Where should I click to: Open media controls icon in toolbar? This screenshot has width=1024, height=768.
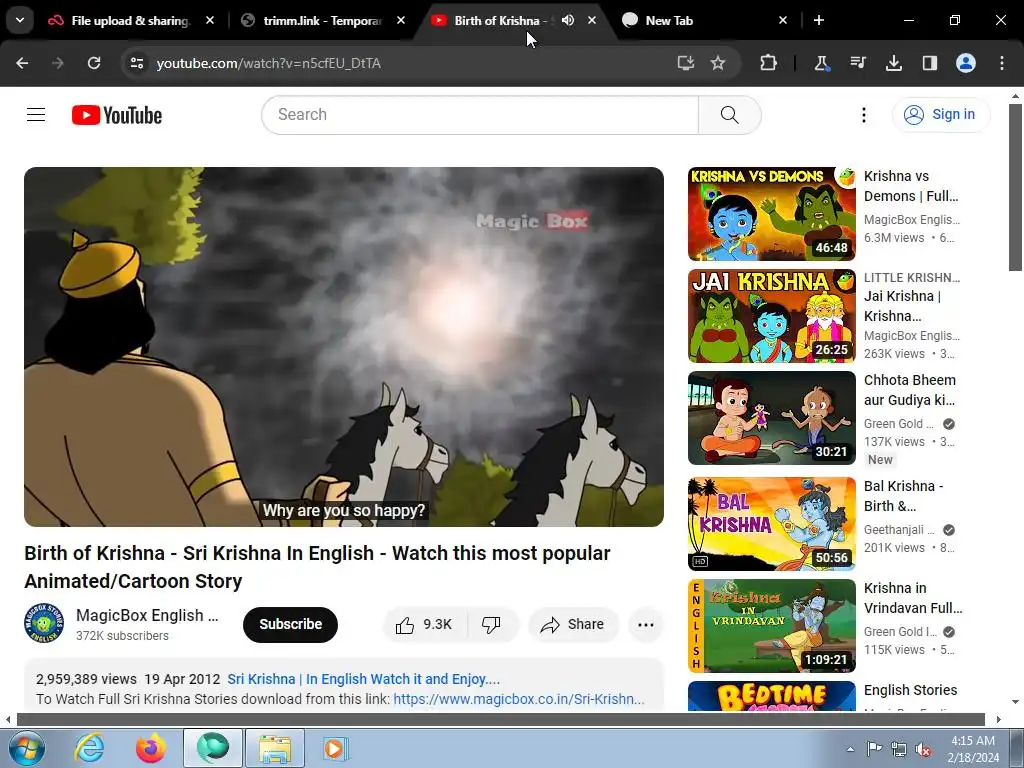pos(857,63)
